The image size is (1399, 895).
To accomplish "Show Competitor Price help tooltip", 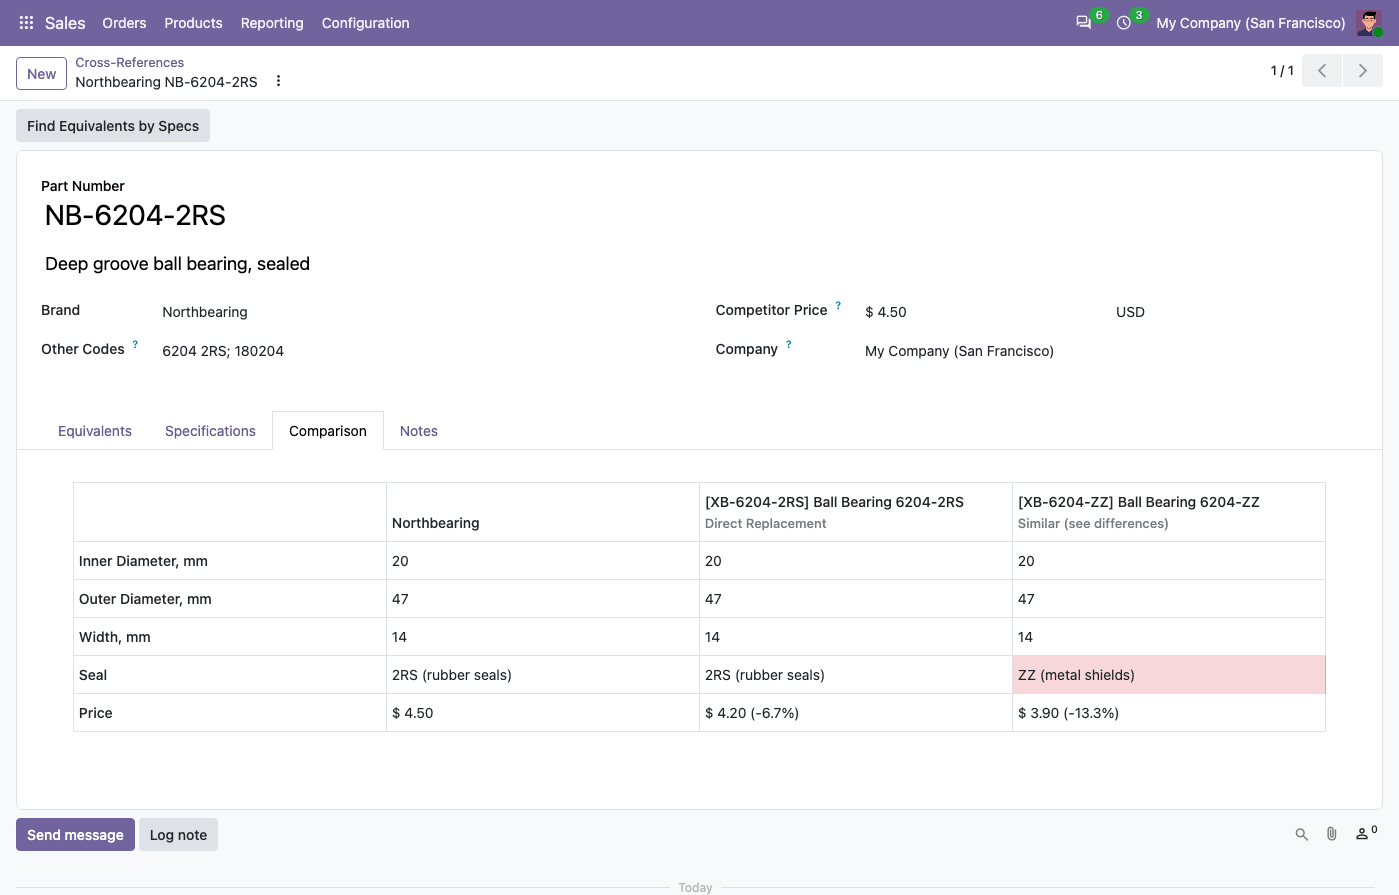I will (x=838, y=306).
